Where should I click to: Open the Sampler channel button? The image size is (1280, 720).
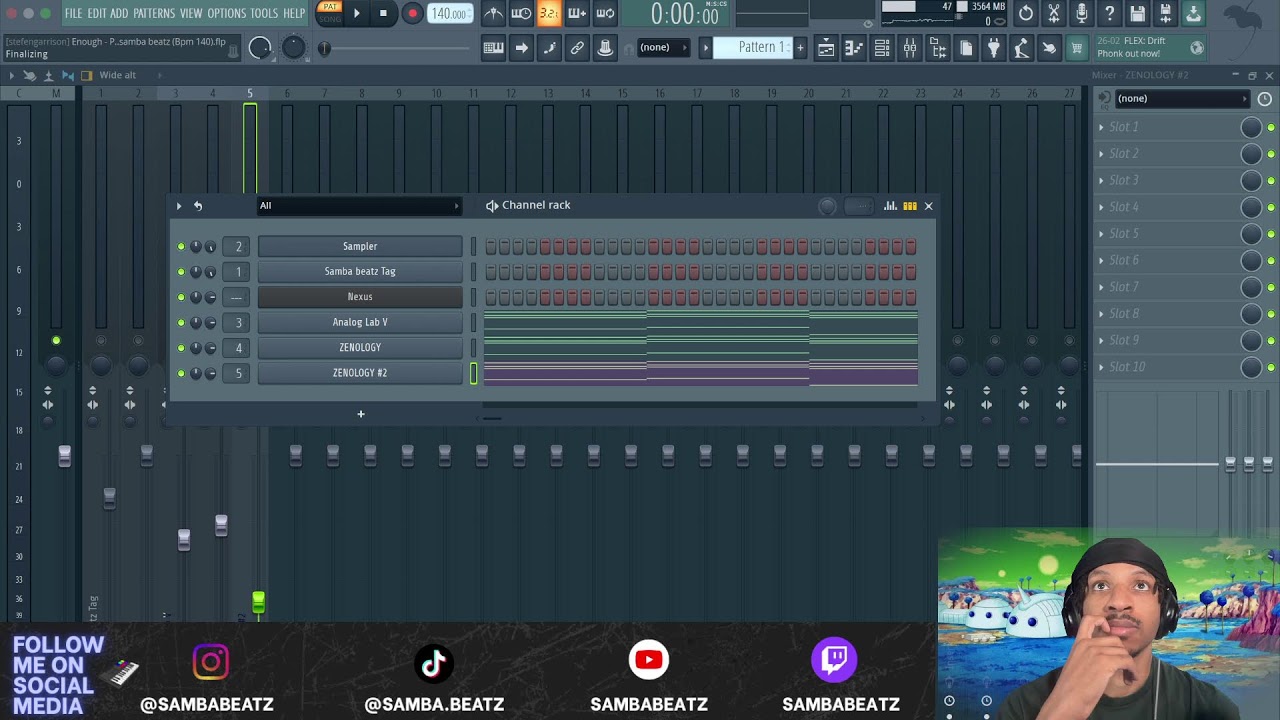click(x=360, y=246)
